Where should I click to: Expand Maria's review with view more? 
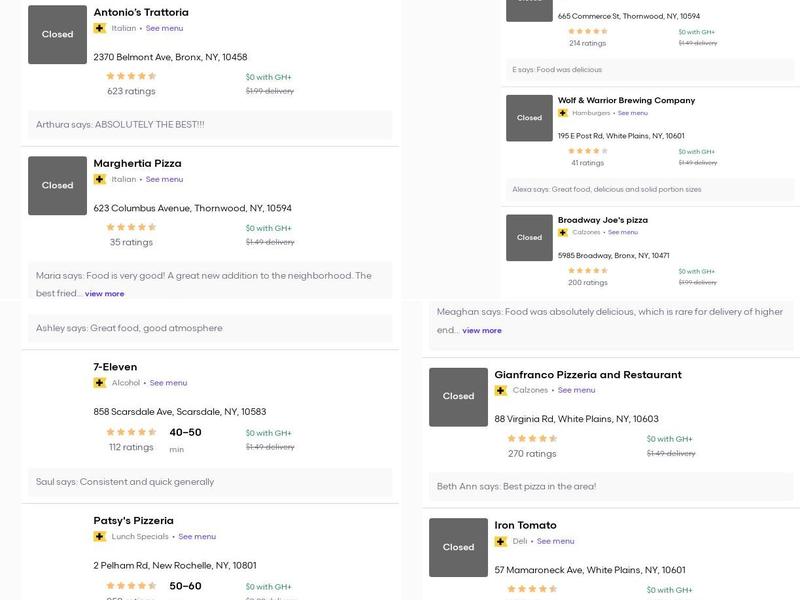coord(104,294)
